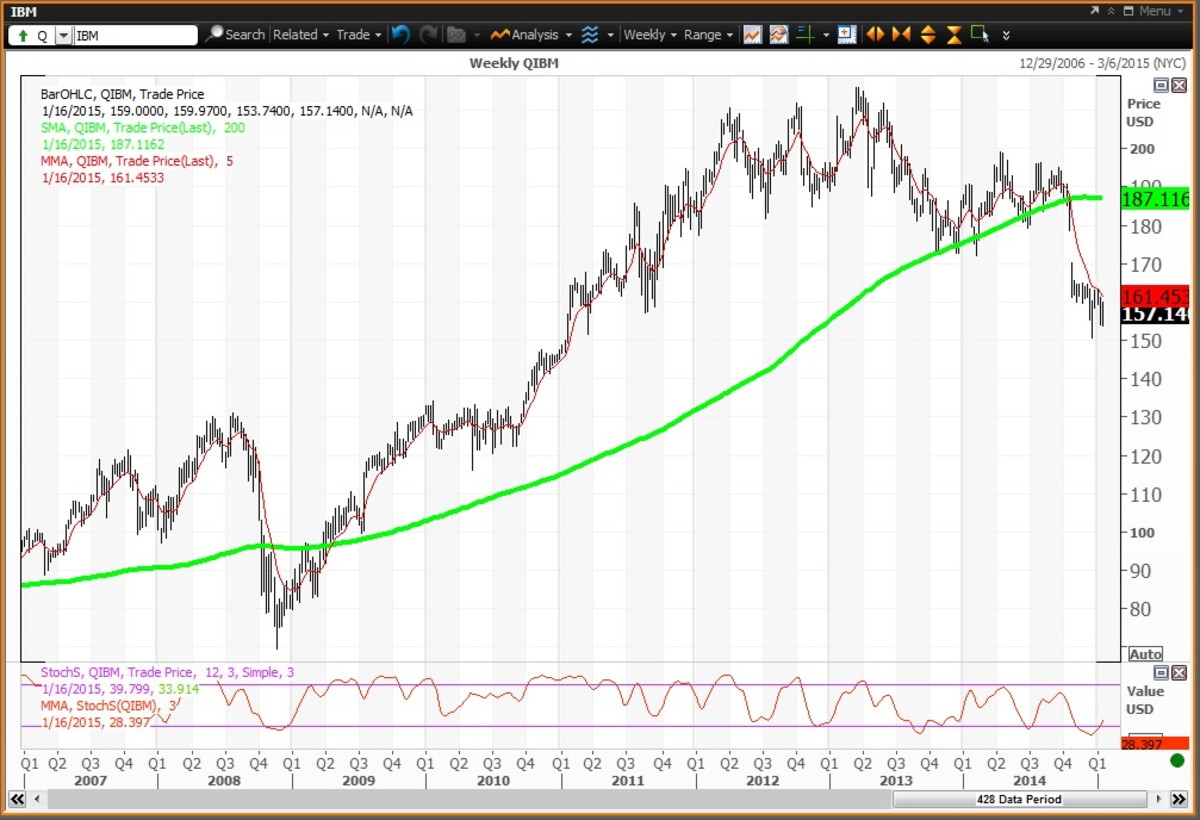
Task: Click the vertical expand arrows icon
Action: coord(927,34)
